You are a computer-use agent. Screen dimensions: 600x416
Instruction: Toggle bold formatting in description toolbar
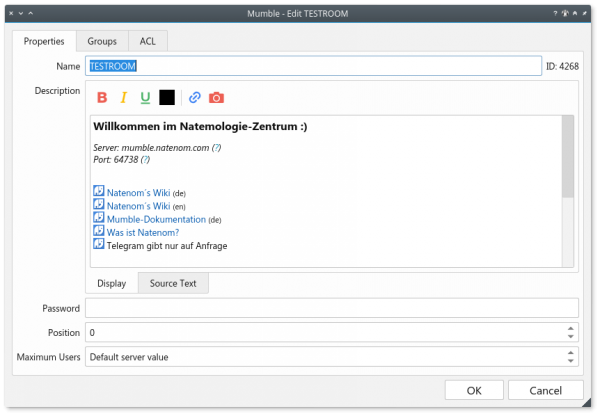click(102, 98)
